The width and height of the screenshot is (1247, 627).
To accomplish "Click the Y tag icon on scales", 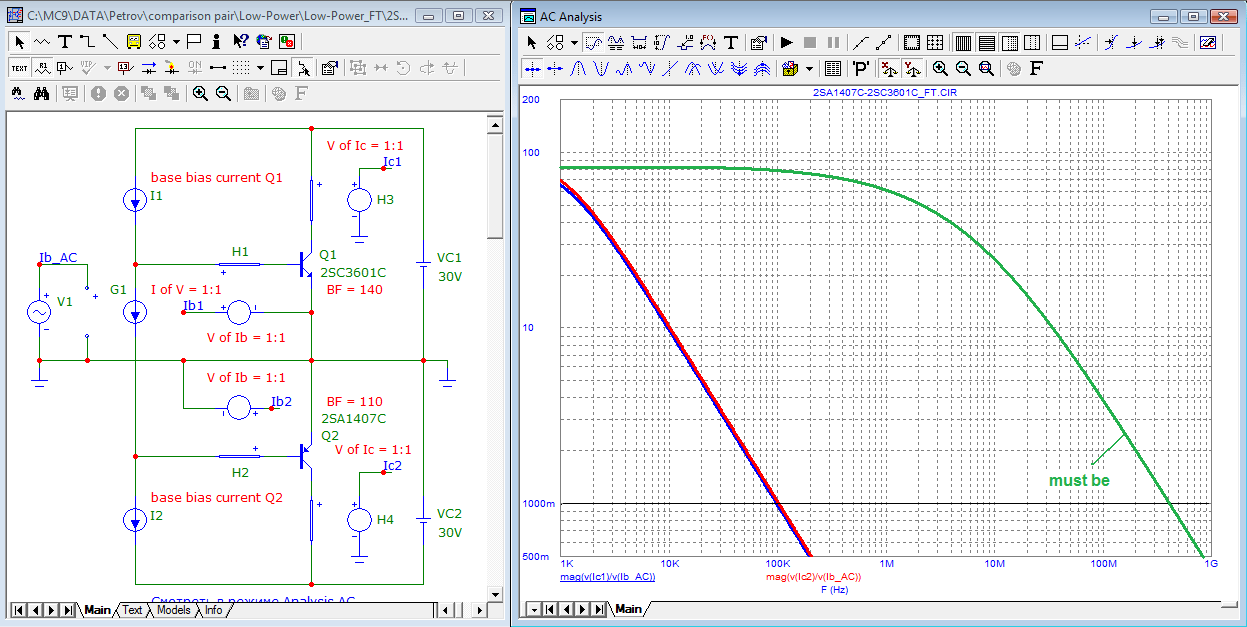I will coord(912,69).
